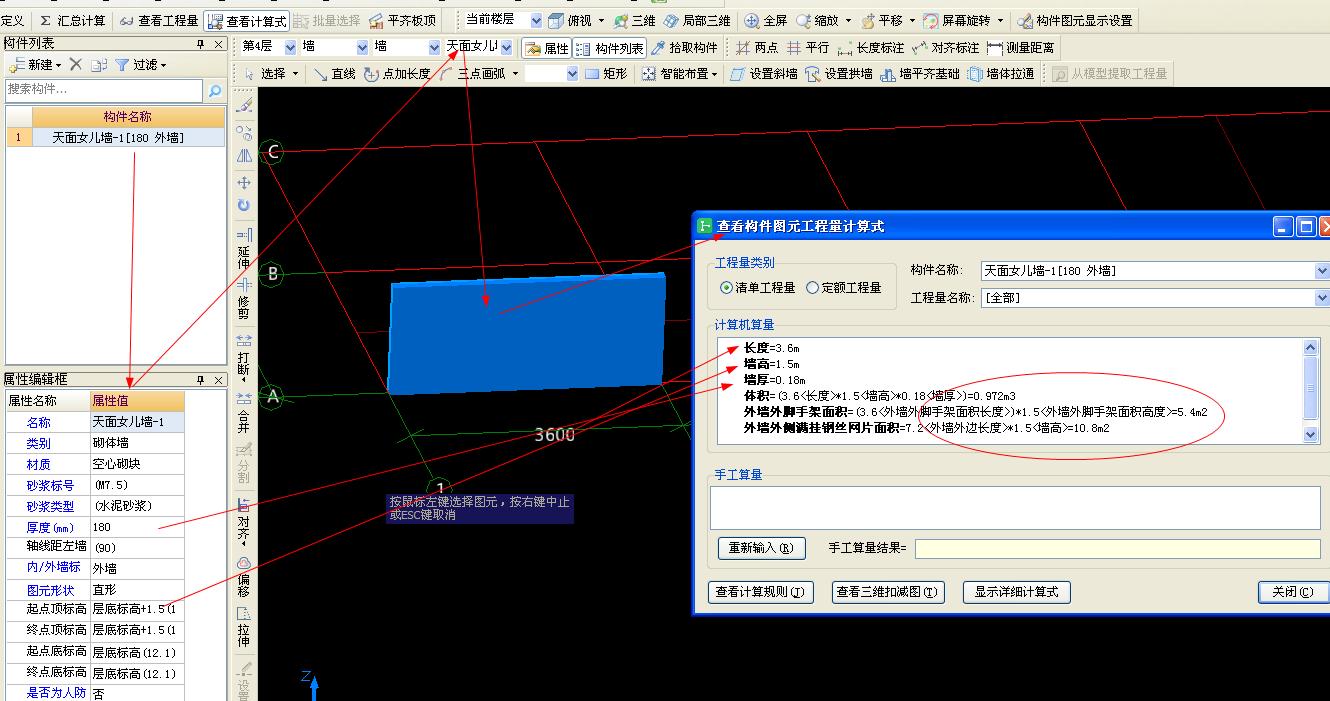Pin the 属性编辑框 panel

(x=201, y=380)
